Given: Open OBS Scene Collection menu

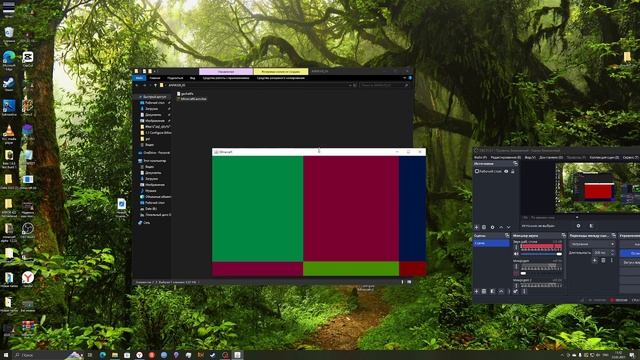Looking at the screenshot, I should 604,157.
